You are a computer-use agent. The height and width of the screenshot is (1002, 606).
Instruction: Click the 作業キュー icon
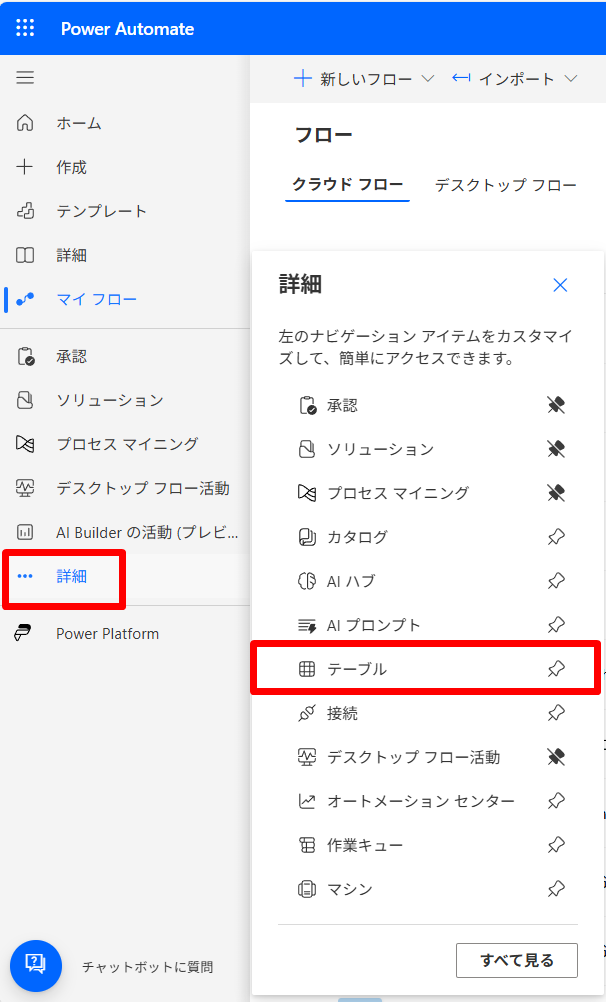tap(307, 845)
